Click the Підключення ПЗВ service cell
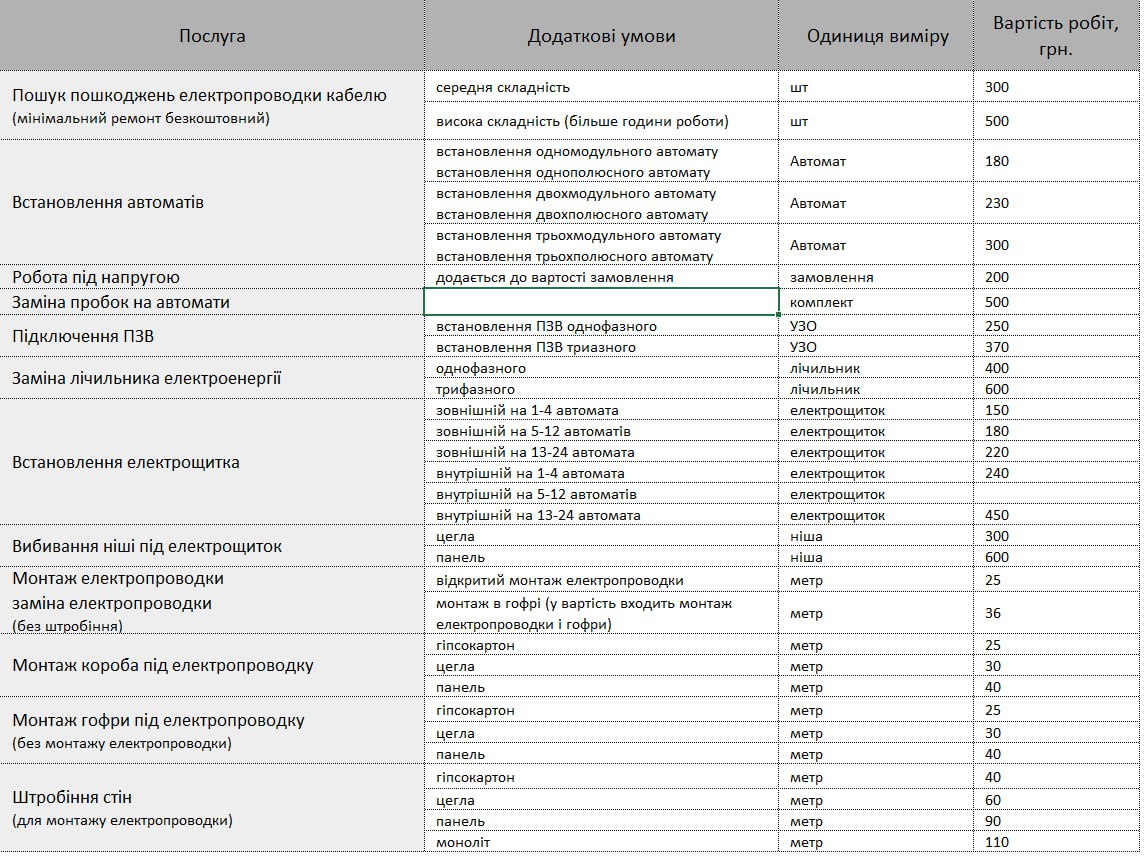 (x=212, y=336)
